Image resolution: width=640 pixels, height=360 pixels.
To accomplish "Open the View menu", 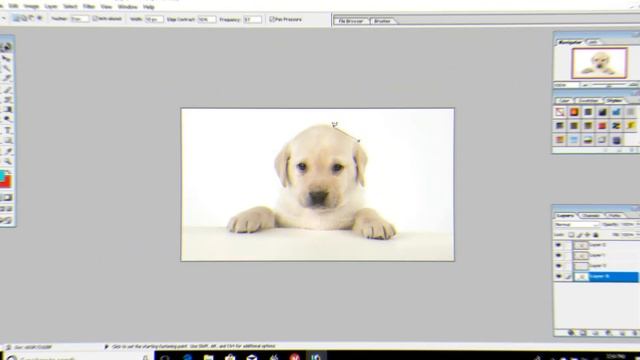I will [106, 7].
